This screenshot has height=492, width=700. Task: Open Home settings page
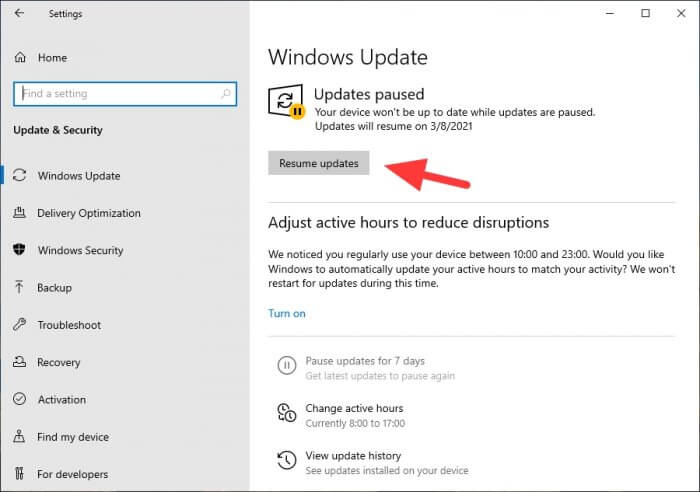(52, 58)
